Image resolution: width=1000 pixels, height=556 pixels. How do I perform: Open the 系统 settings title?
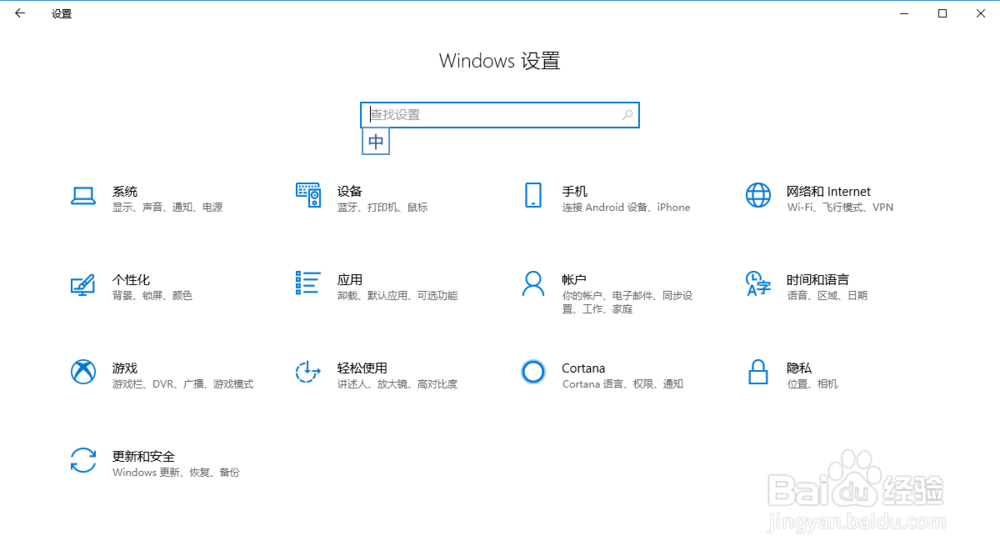click(125, 191)
